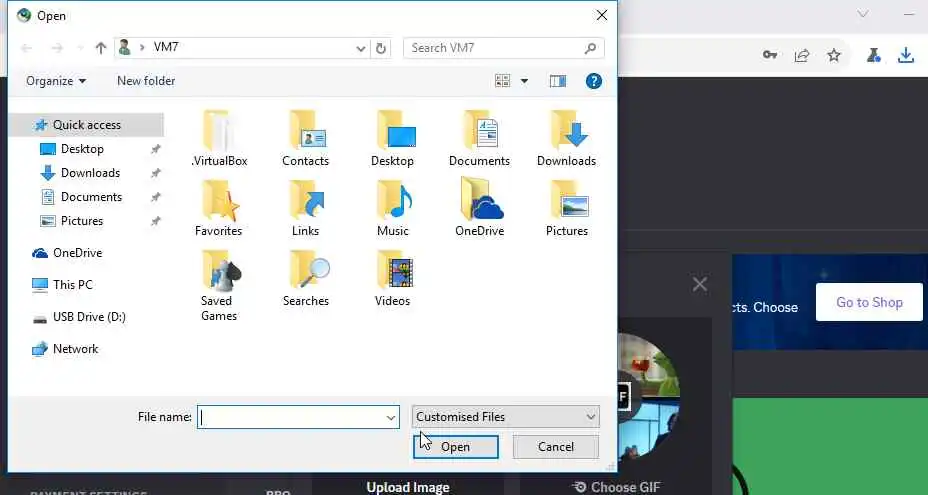This screenshot has height=495, width=928.
Task: Bookmark this page with star icon
Action: [834, 55]
